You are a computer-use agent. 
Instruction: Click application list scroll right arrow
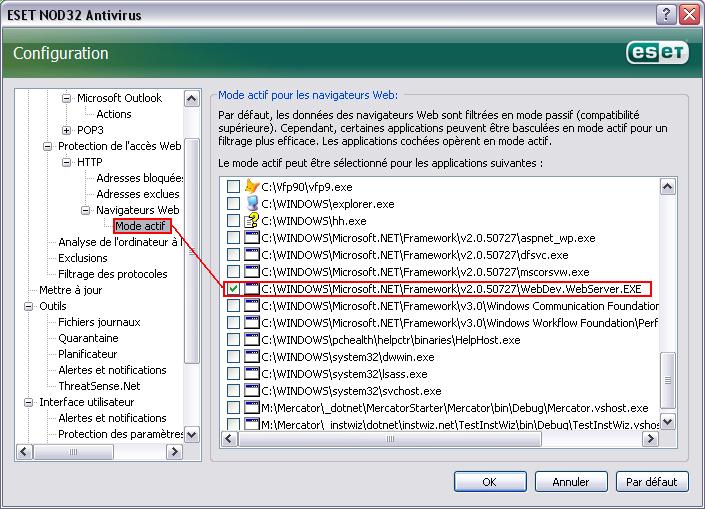(650, 438)
